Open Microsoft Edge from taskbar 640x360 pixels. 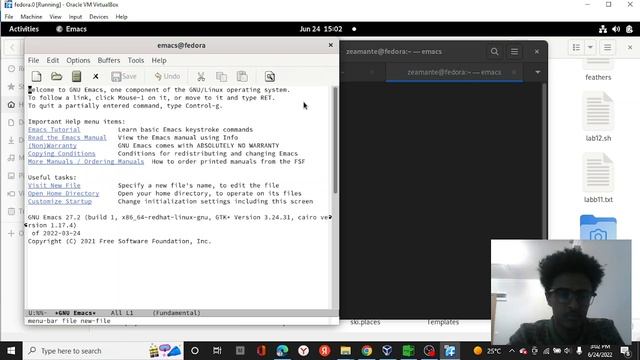click(x=282, y=351)
